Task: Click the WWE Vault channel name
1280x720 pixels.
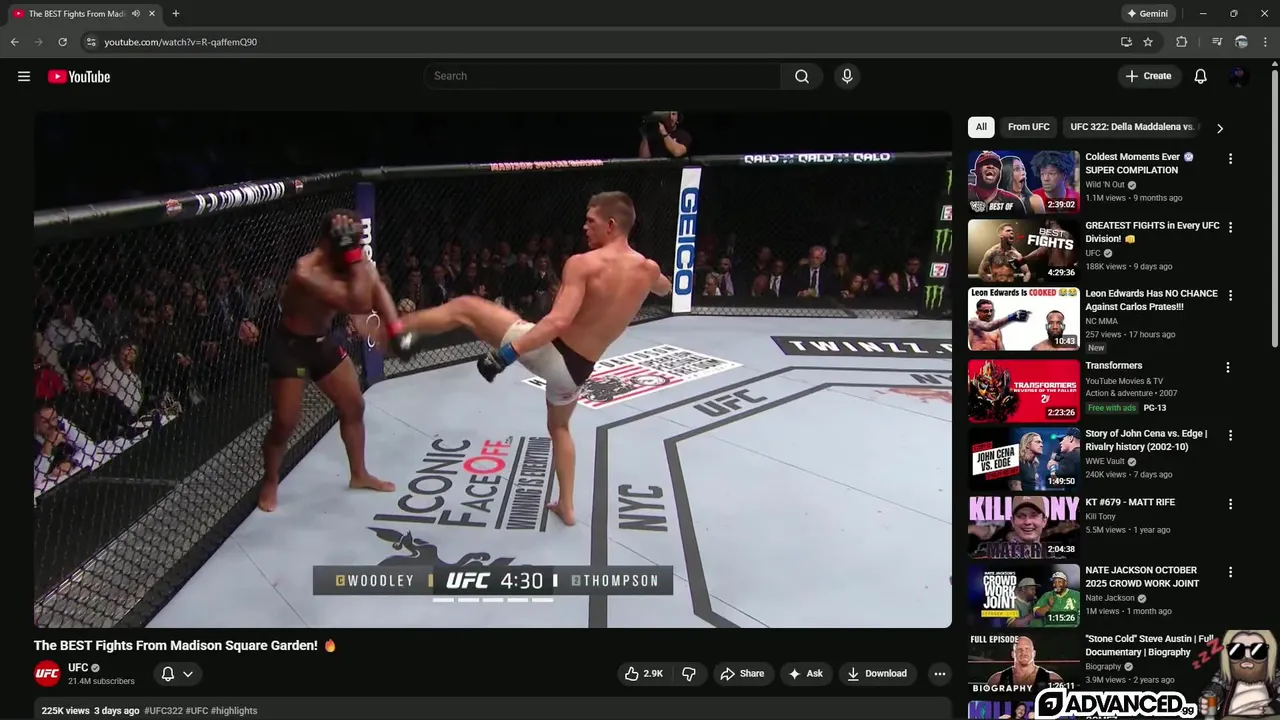Action: click(x=1105, y=462)
